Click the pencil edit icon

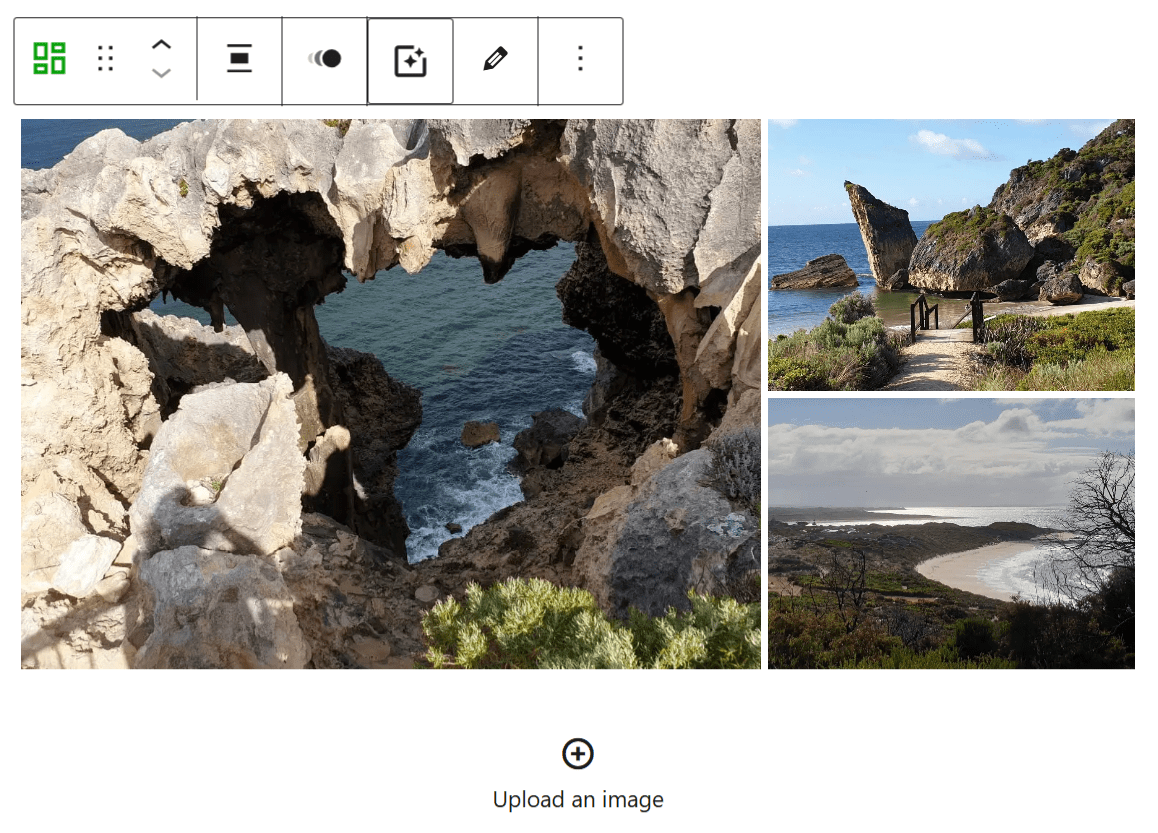pyautogui.click(x=496, y=58)
